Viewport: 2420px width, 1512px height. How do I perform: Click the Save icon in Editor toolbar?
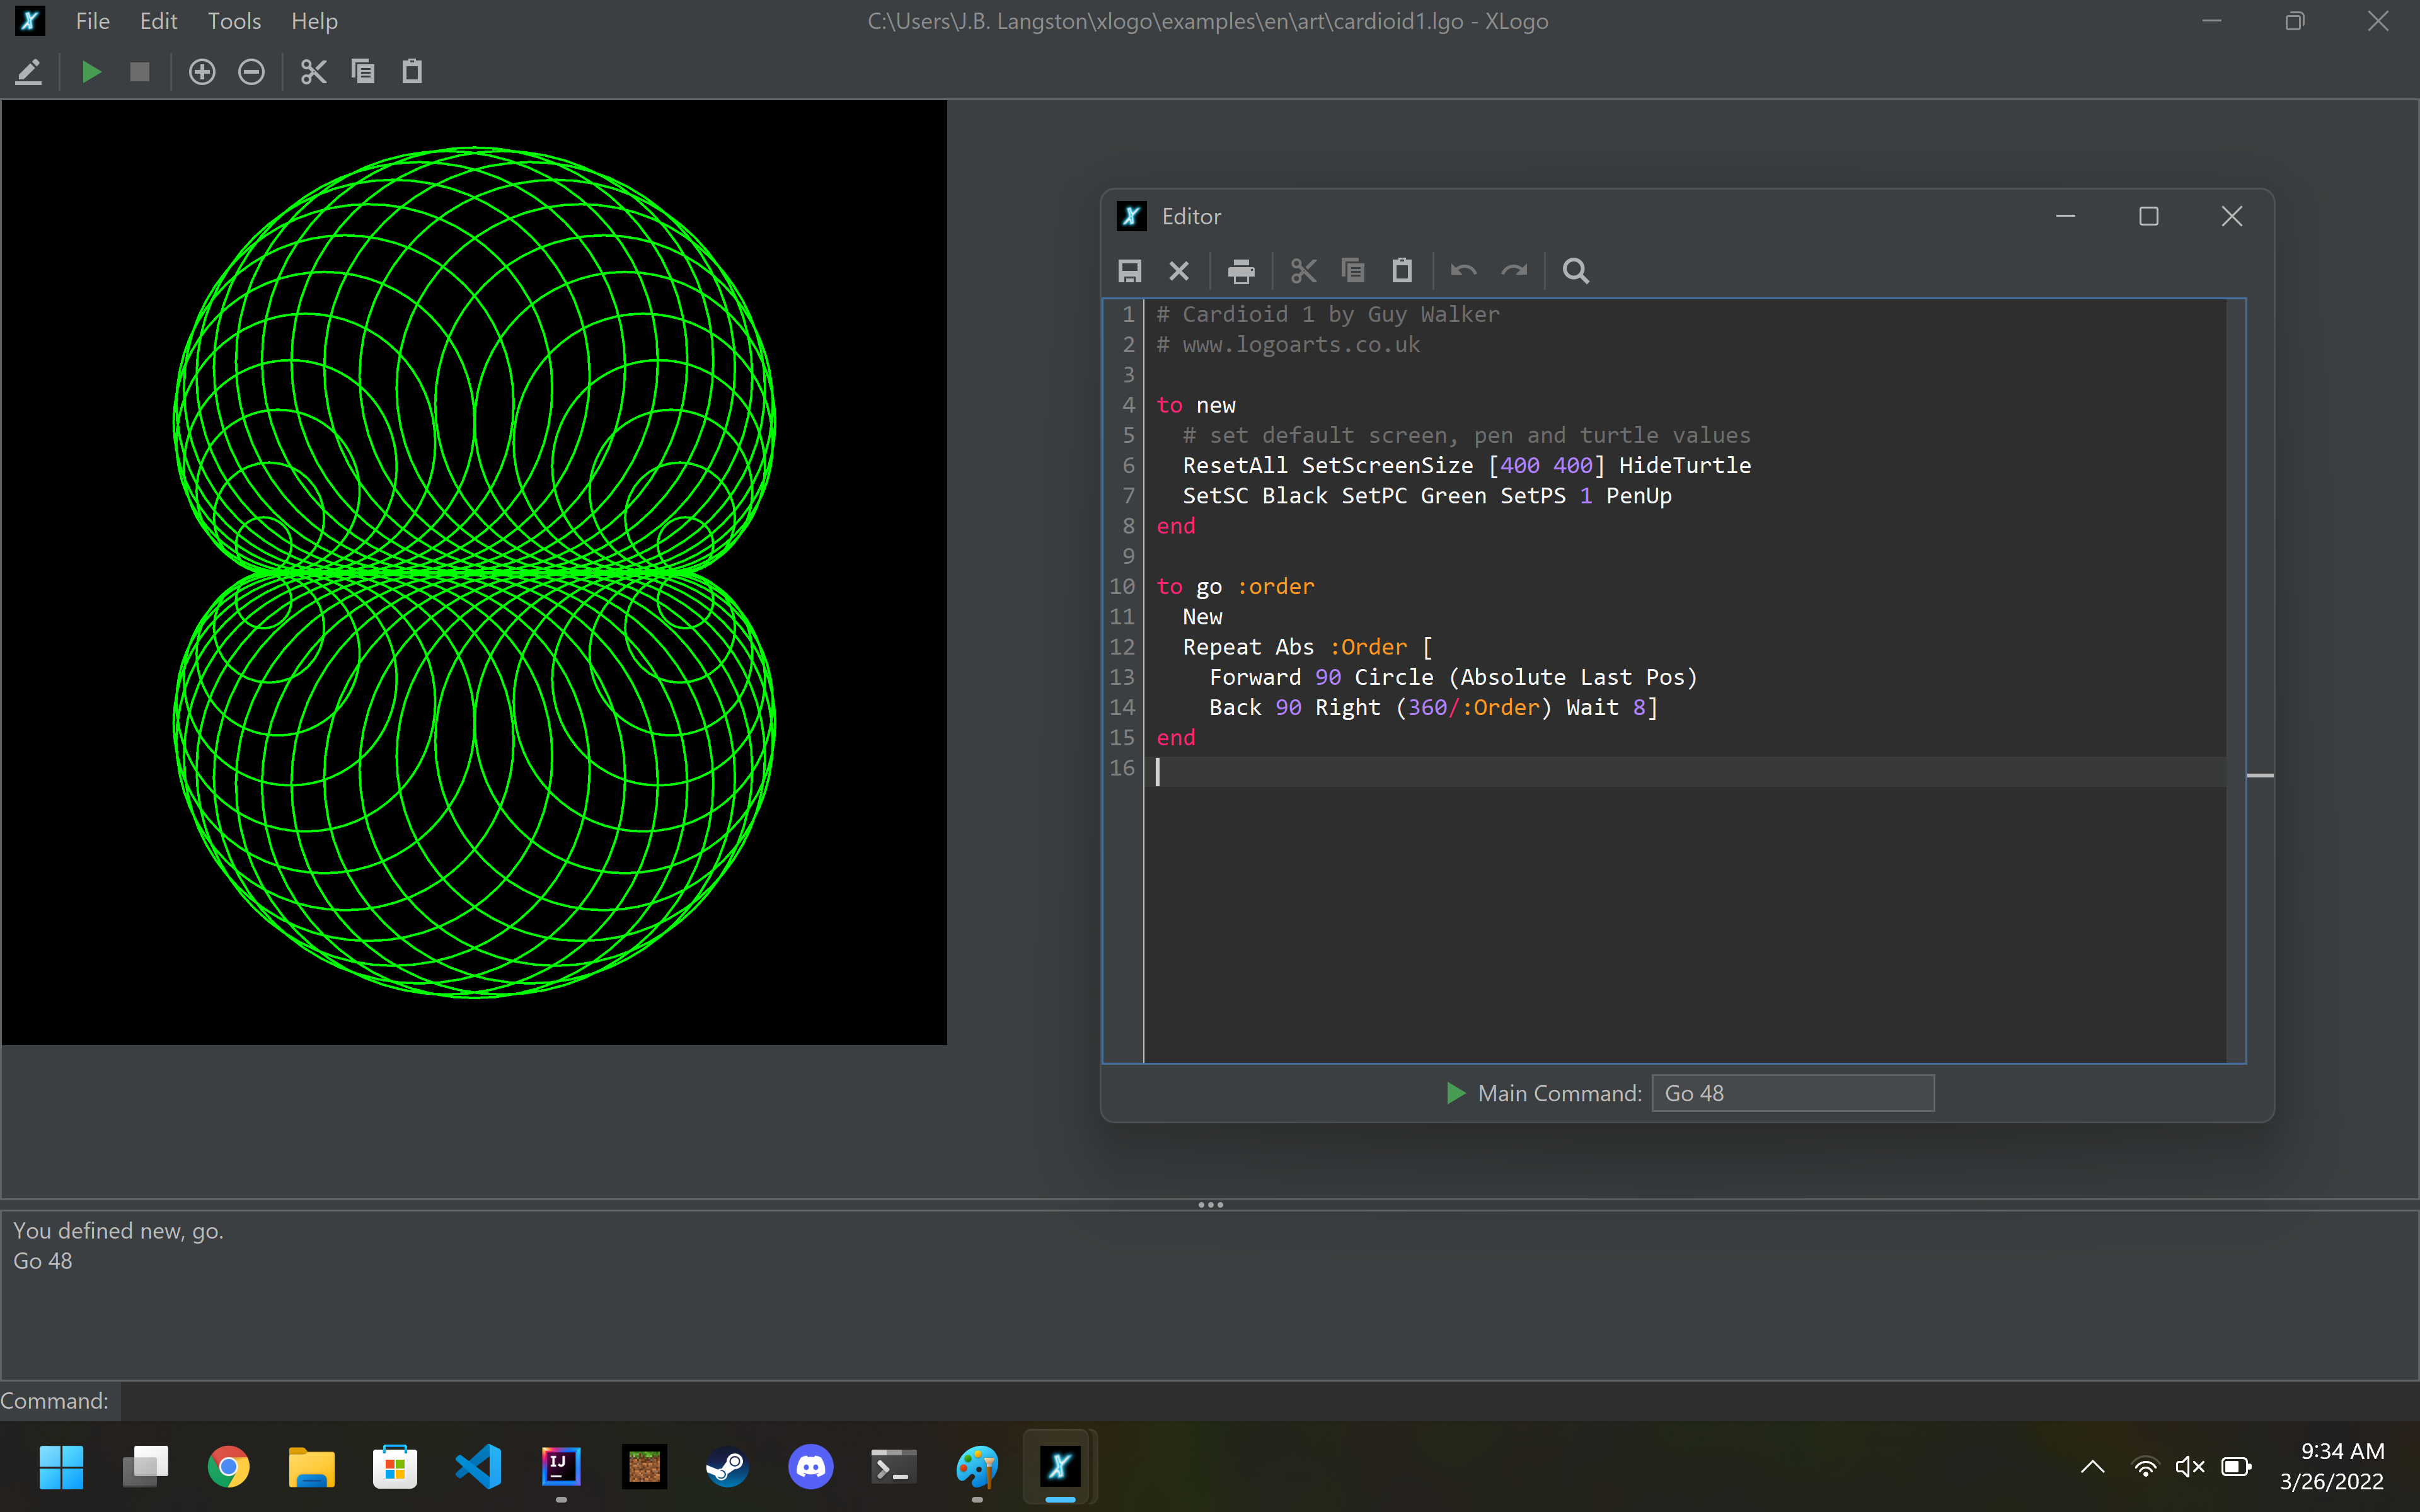click(1130, 271)
